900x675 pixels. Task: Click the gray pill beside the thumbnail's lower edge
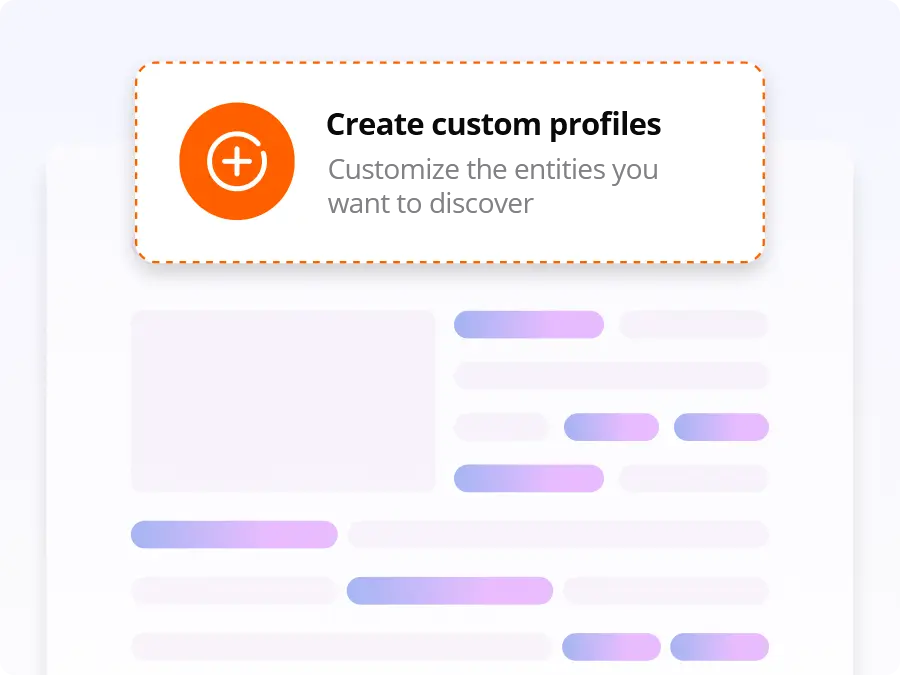(693, 479)
